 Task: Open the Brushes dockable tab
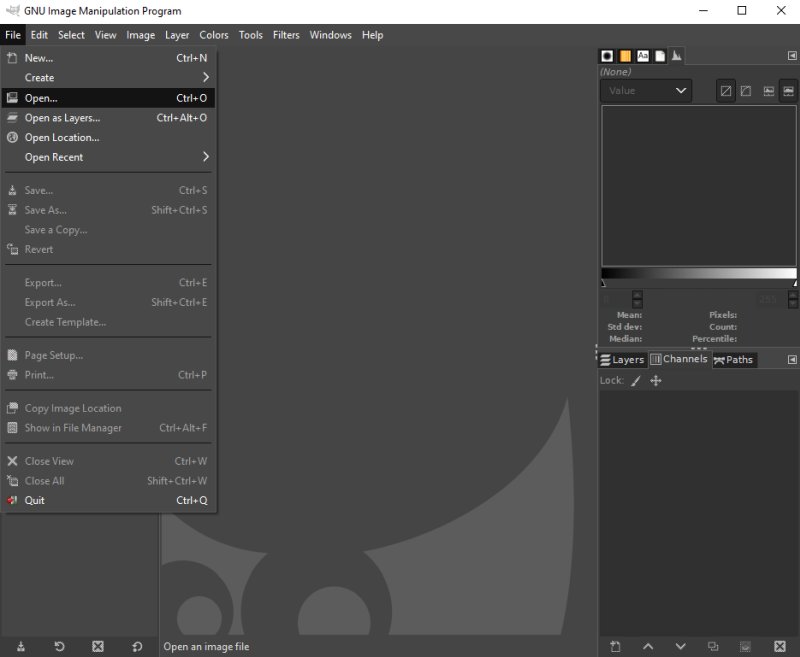click(607, 56)
